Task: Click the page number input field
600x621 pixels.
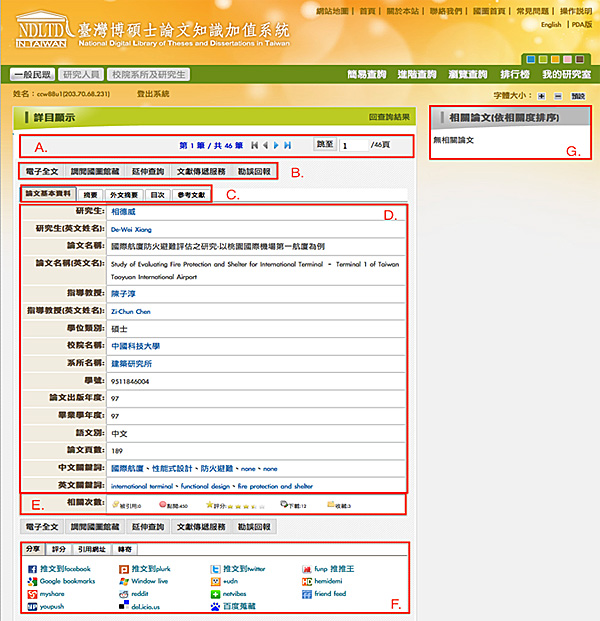Action: click(353, 145)
